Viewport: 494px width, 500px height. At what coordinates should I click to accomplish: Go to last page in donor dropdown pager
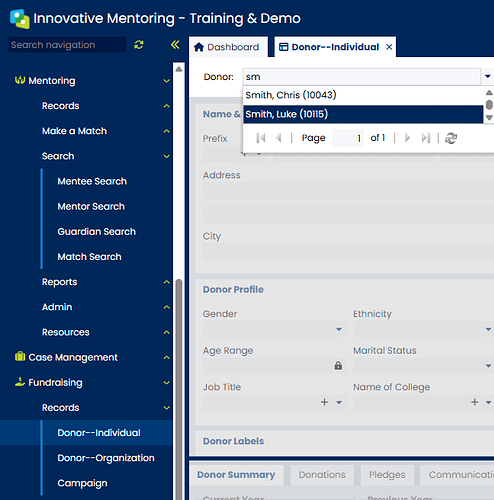click(x=426, y=138)
